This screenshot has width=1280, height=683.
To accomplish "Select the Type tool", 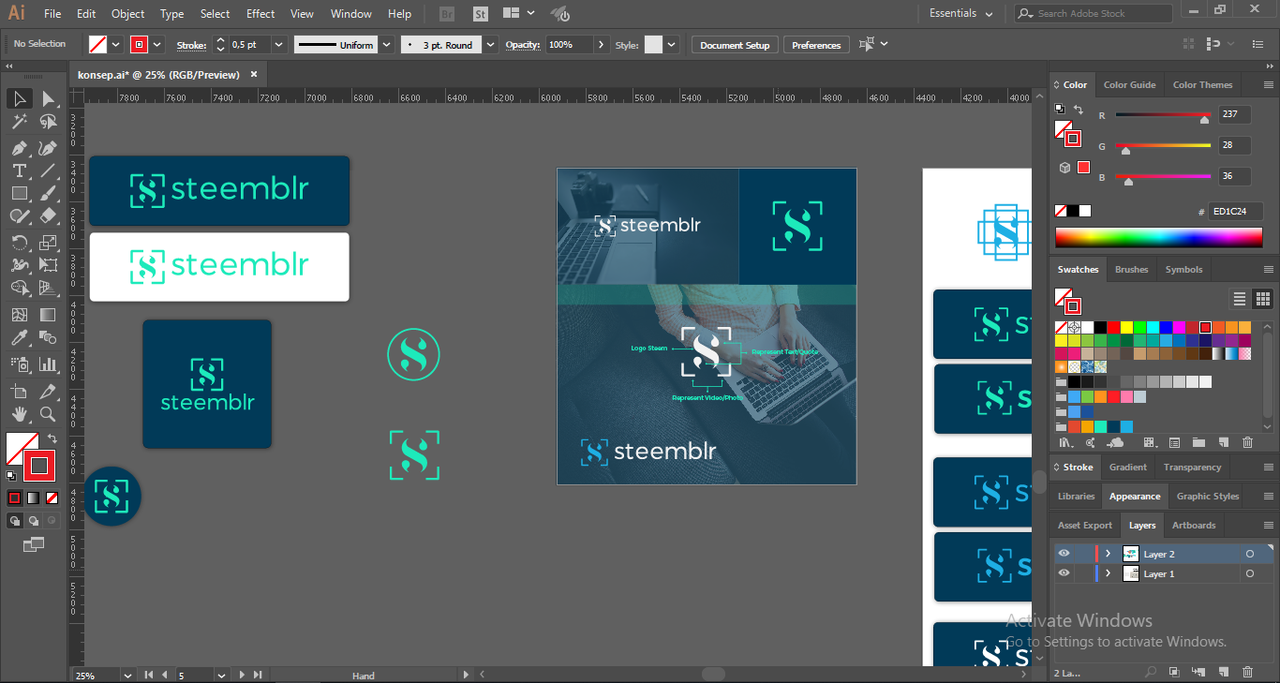I will pos(19,171).
